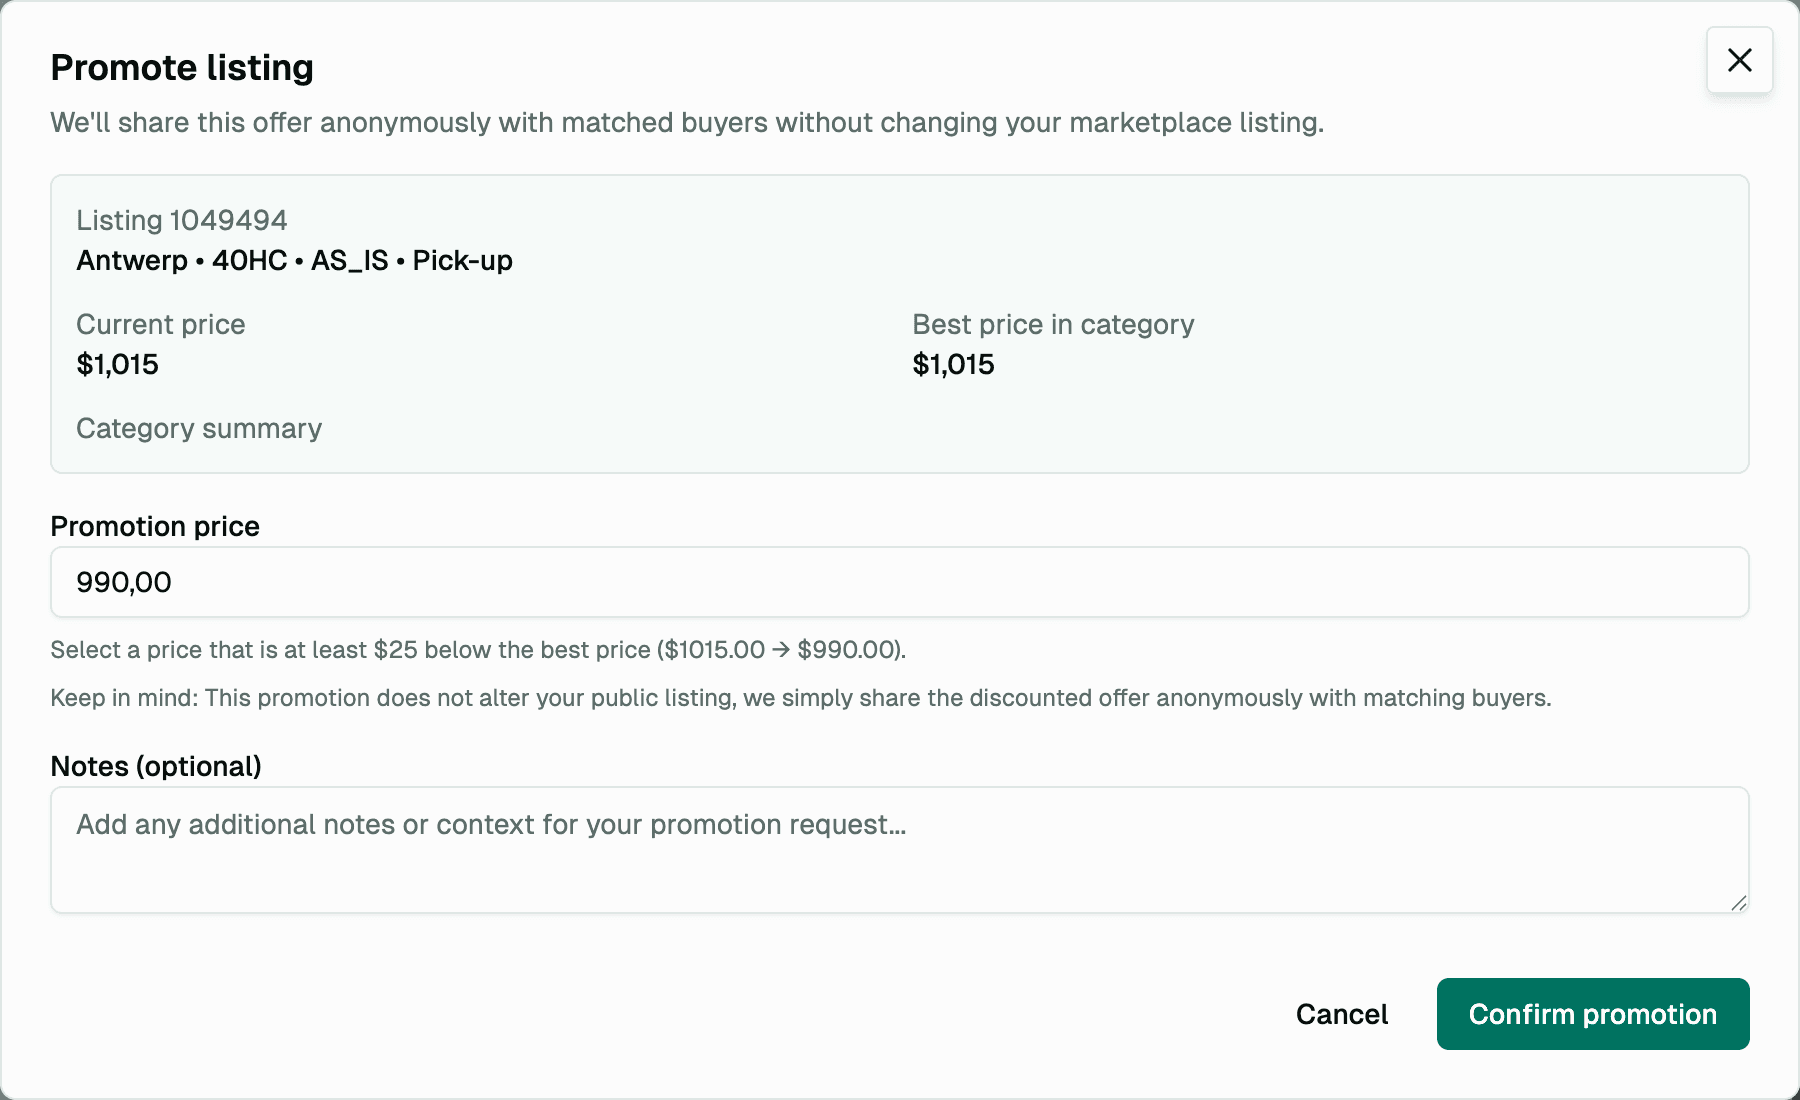This screenshot has height=1100, width=1800.
Task: Expand the Category summary section
Action: tap(199, 428)
